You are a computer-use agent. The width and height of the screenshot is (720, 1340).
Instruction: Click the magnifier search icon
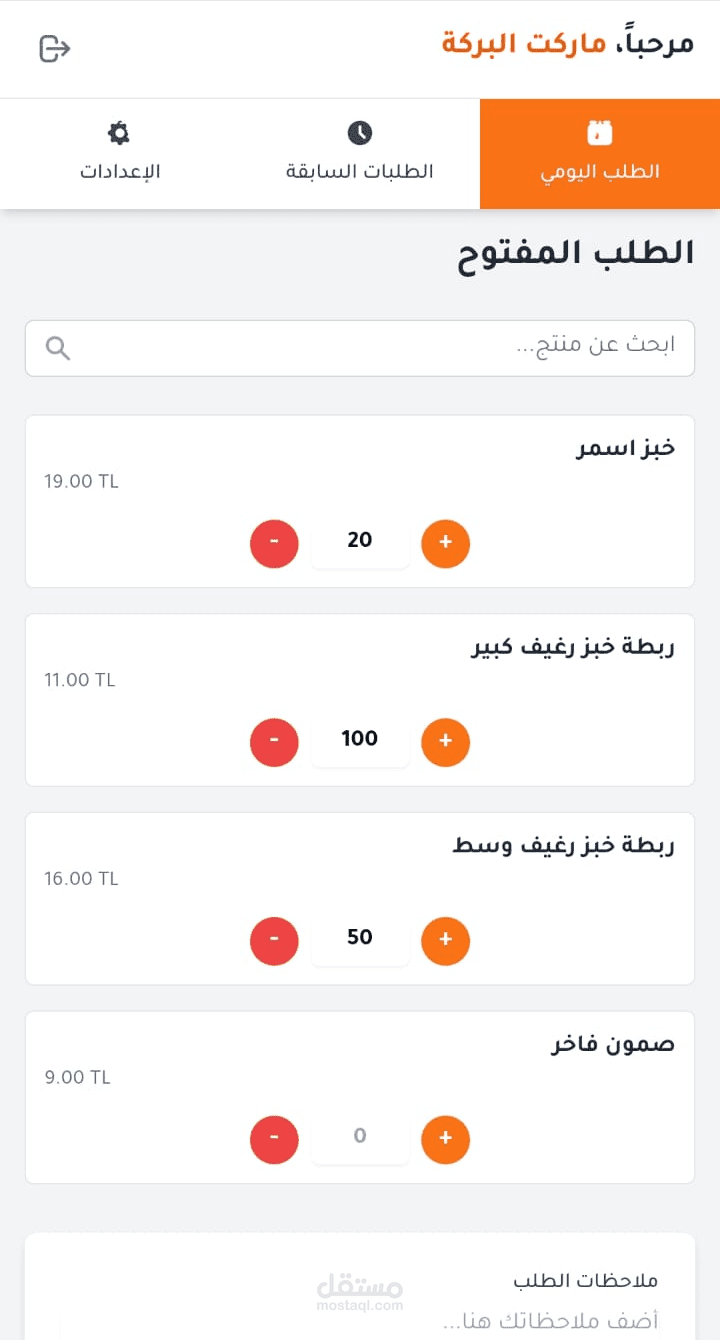pos(58,348)
